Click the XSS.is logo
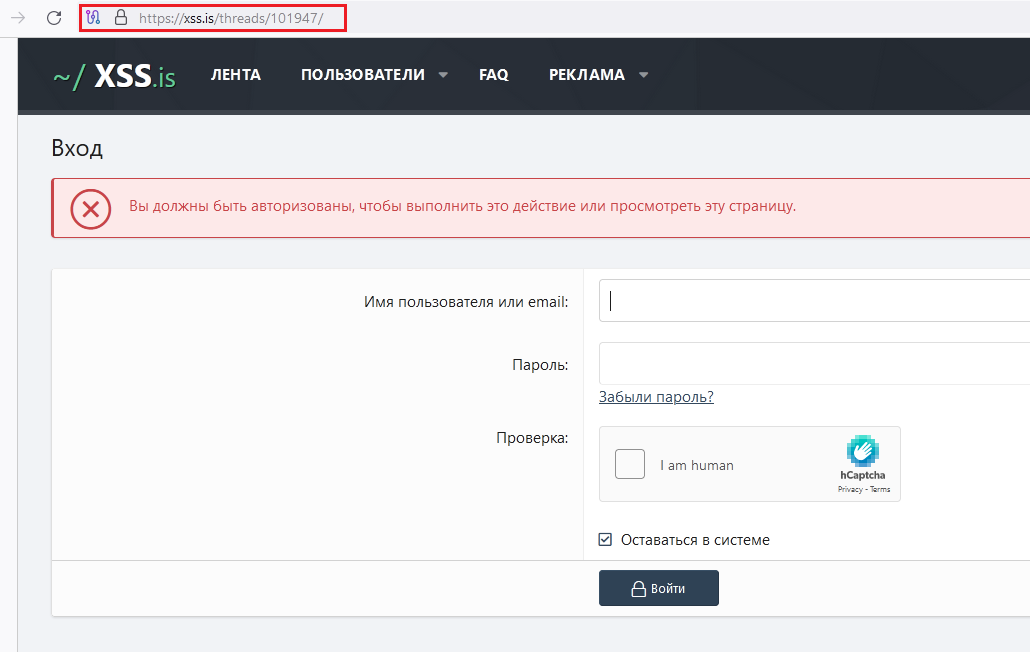The image size is (1030, 652). click(114, 76)
